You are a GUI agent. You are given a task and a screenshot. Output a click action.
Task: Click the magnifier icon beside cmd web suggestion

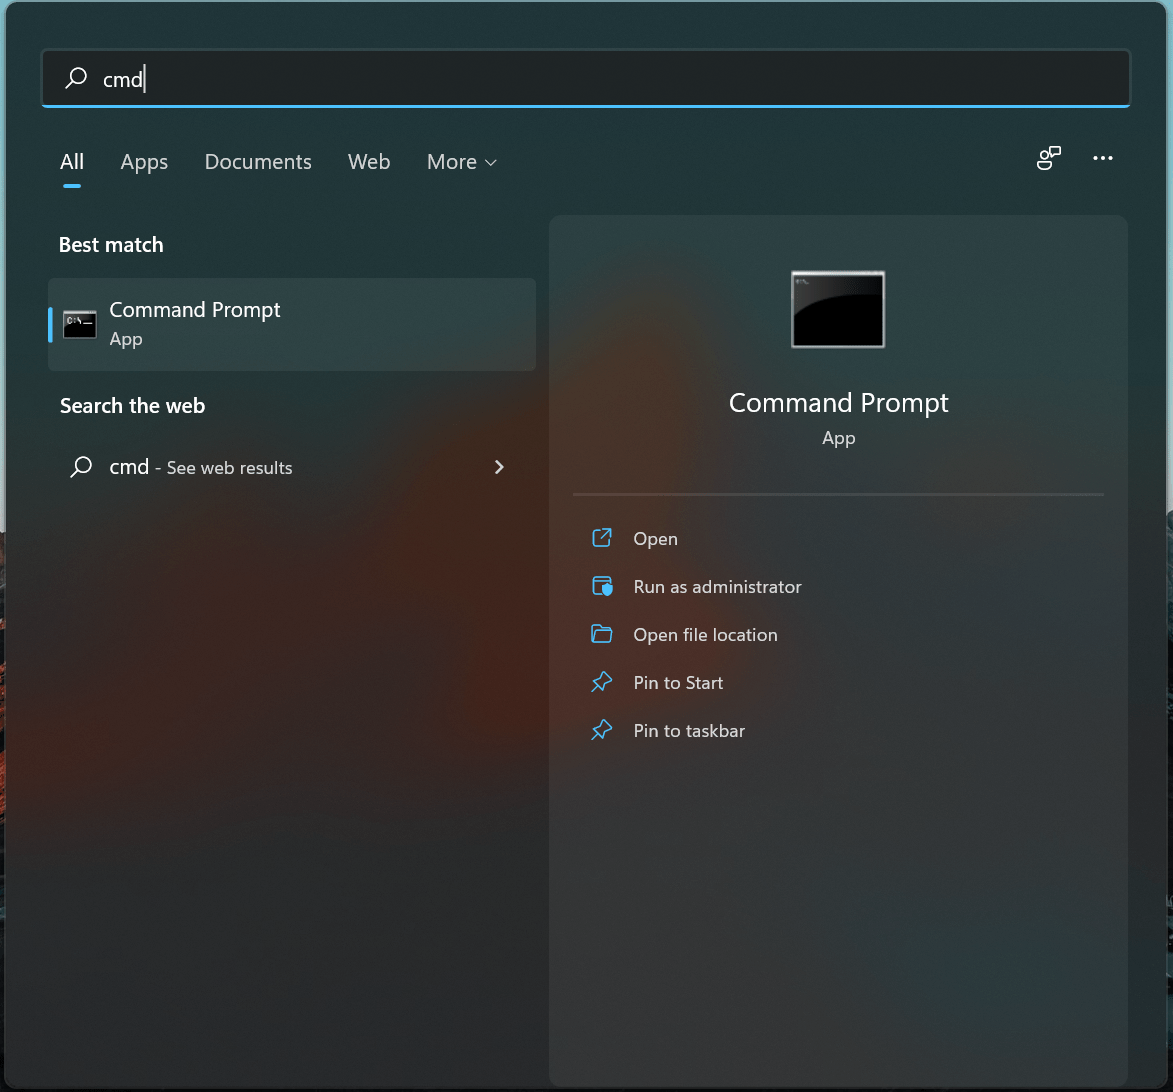tap(80, 467)
